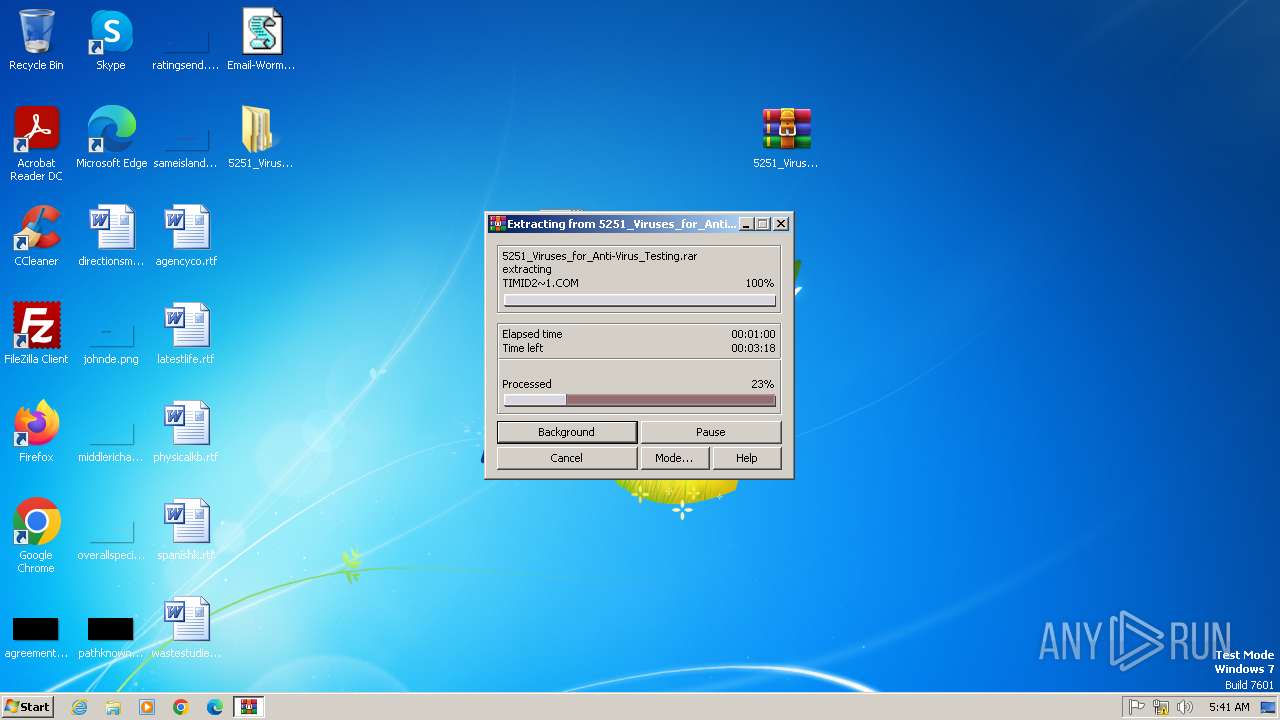
Task: Select physicalkb.rtf document icon
Action: pyautogui.click(x=186, y=432)
